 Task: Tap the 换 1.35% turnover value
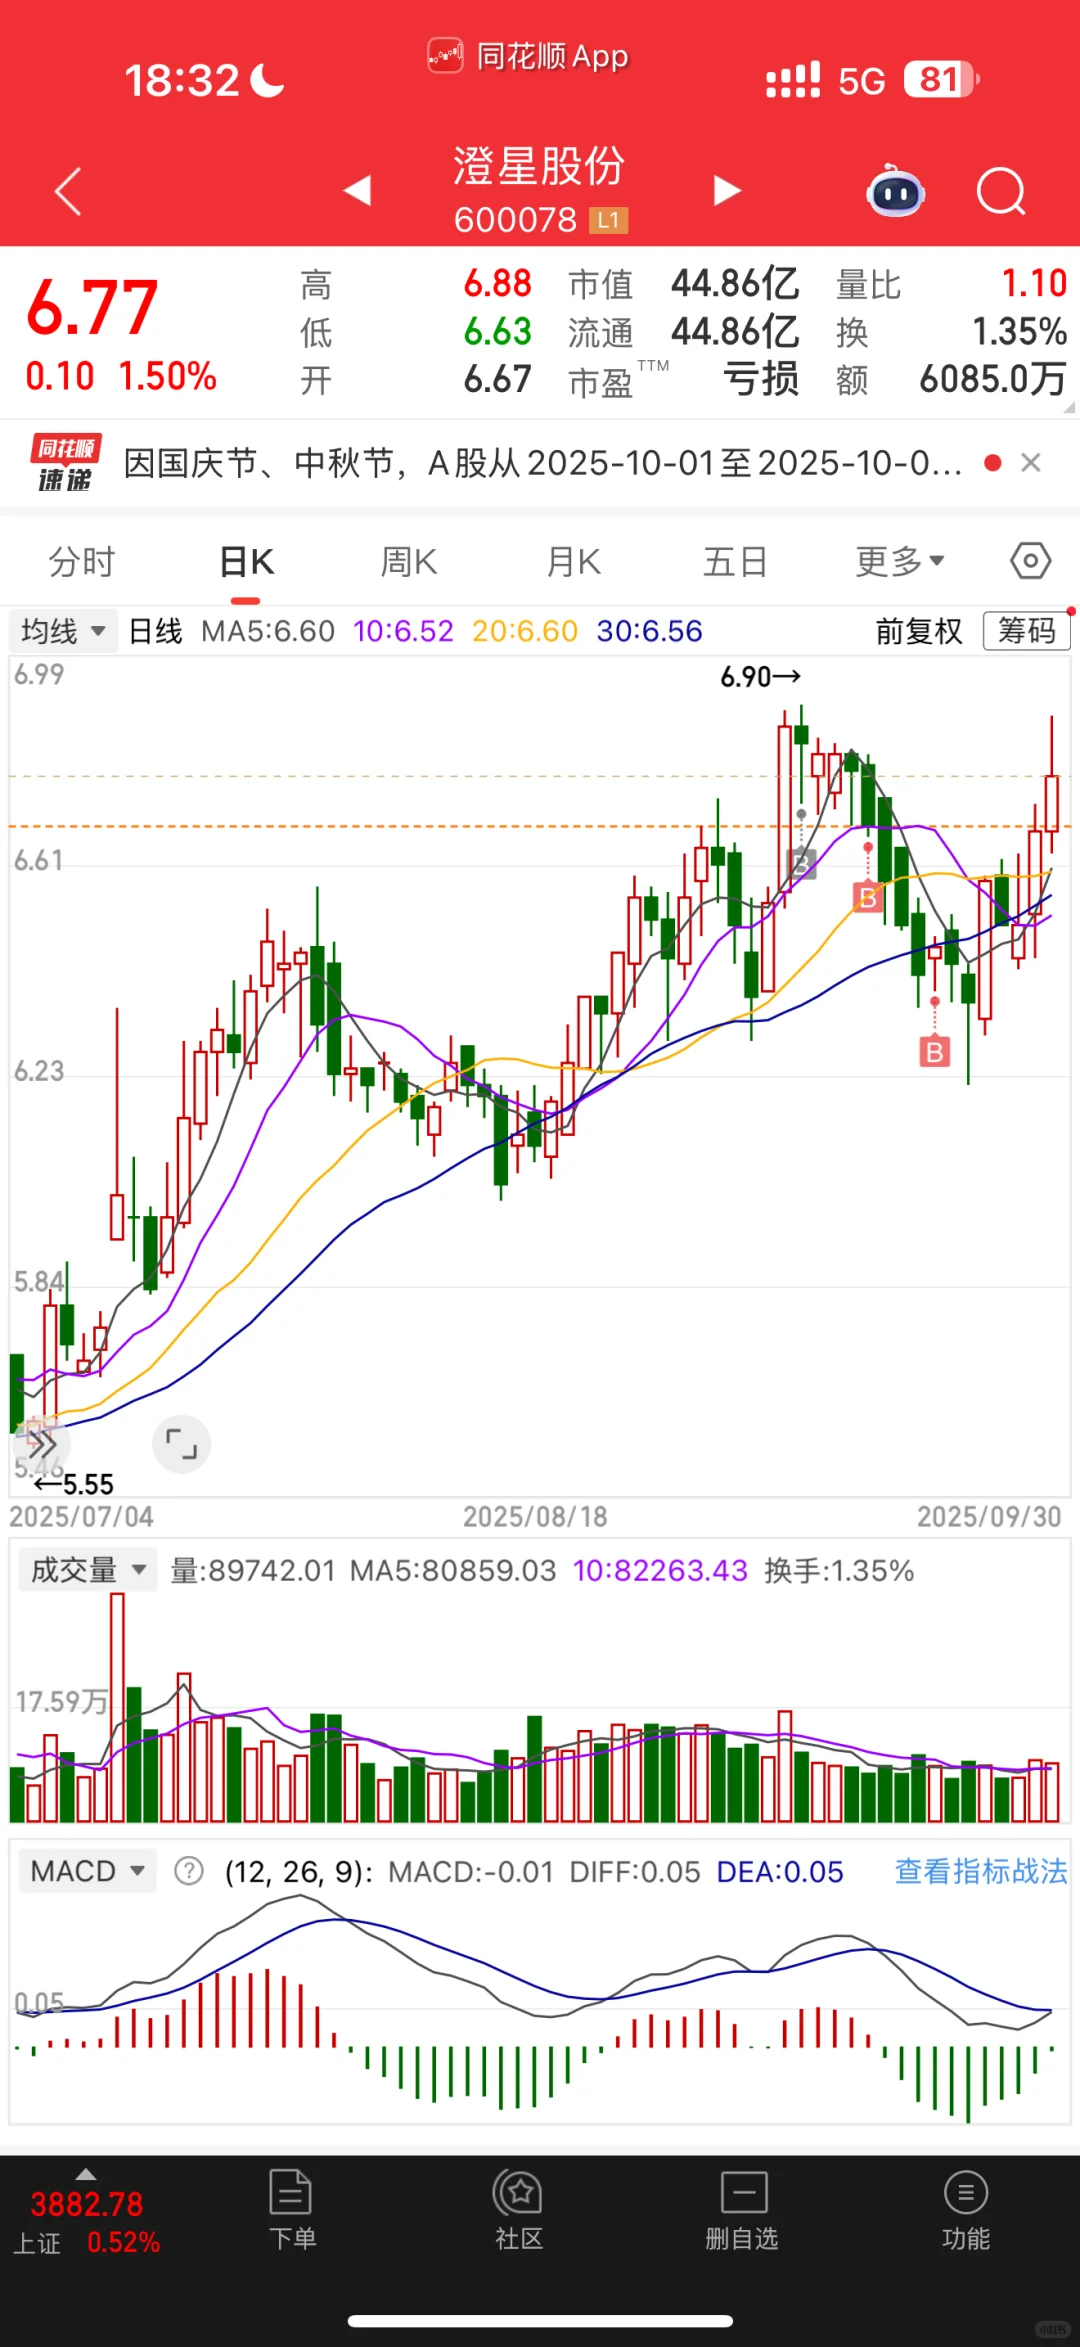1020,332
